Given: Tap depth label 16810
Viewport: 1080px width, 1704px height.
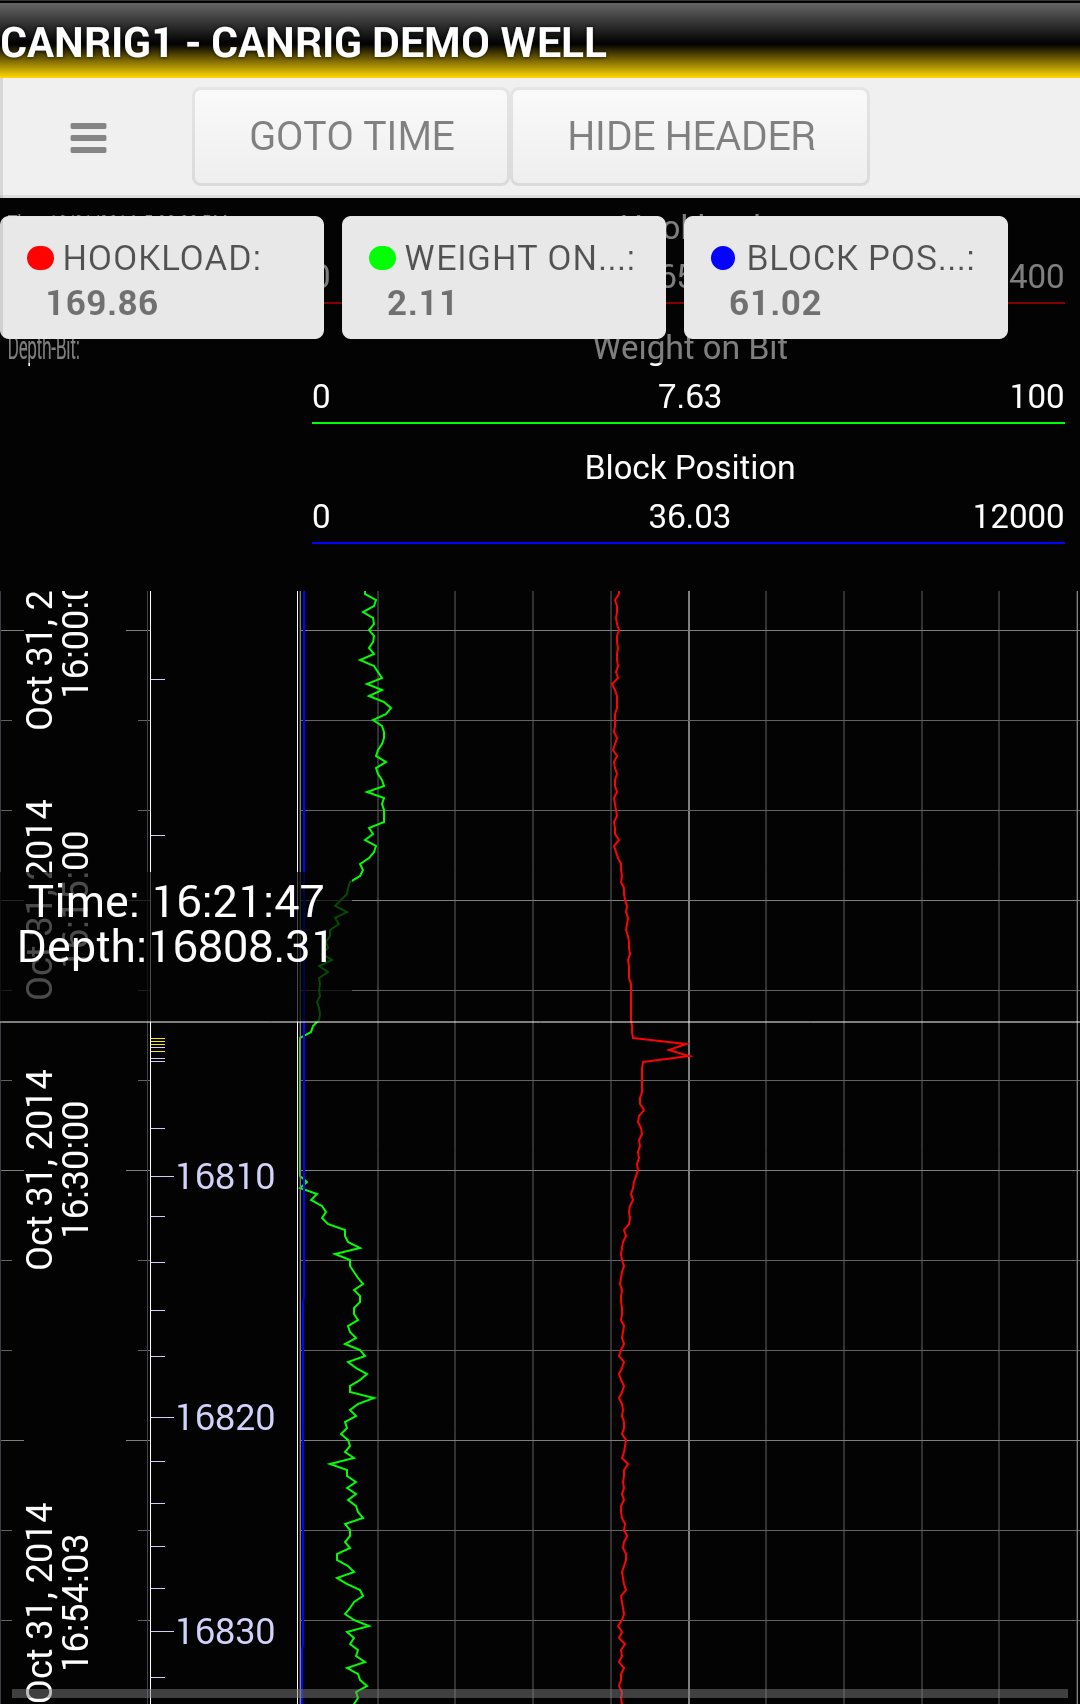Looking at the screenshot, I should (225, 1177).
